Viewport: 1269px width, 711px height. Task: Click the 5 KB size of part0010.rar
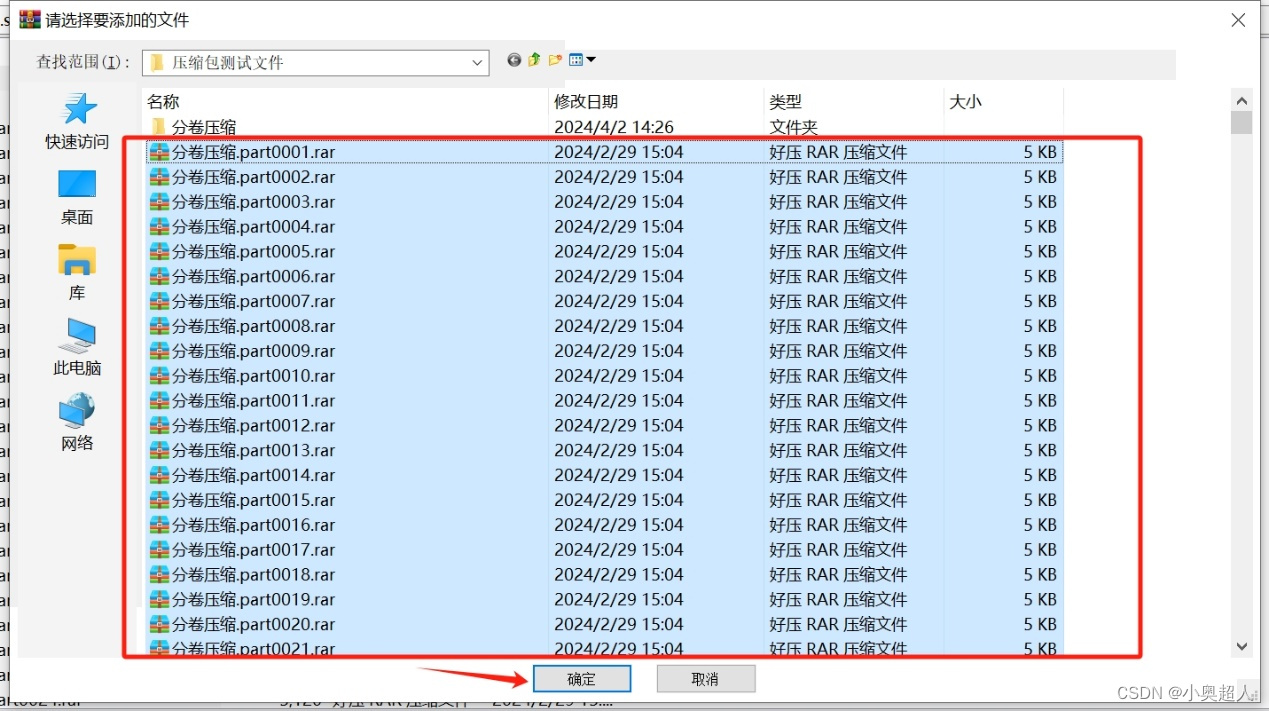tap(1040, 376)
